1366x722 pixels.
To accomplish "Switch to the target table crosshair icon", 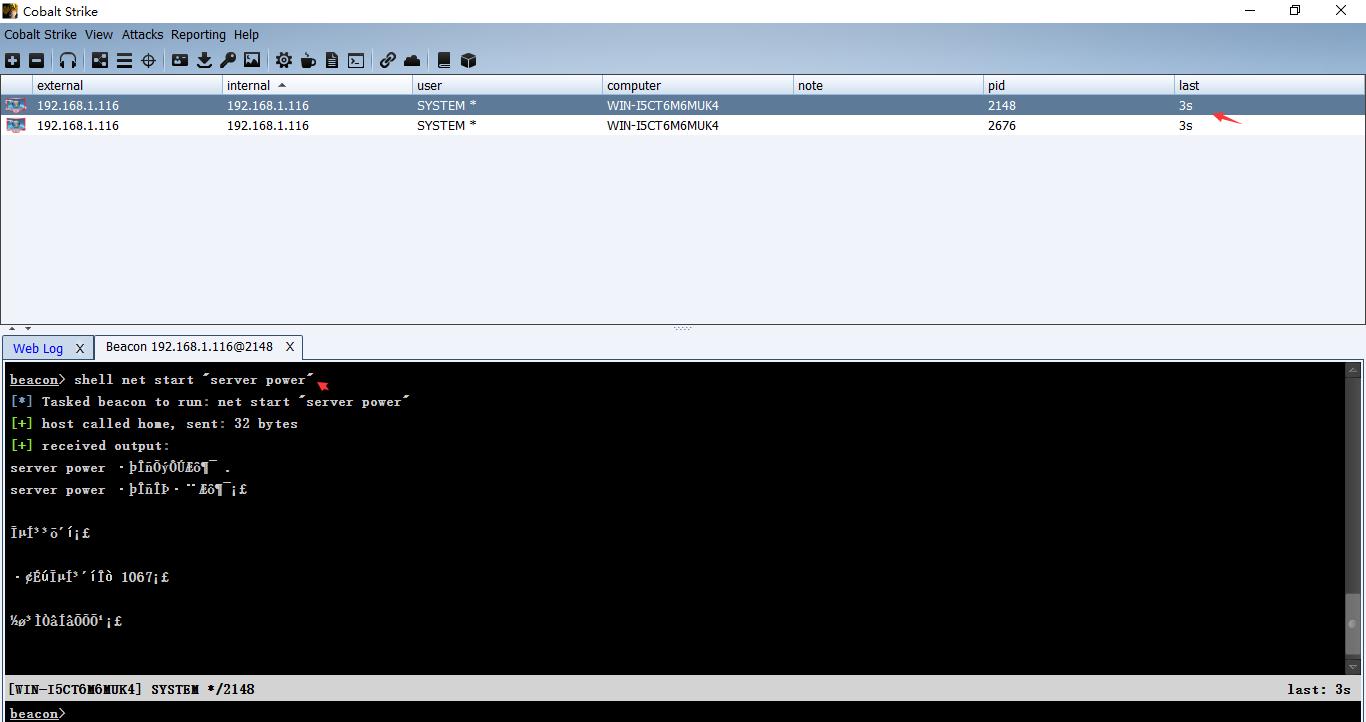I will click(148, 60).
